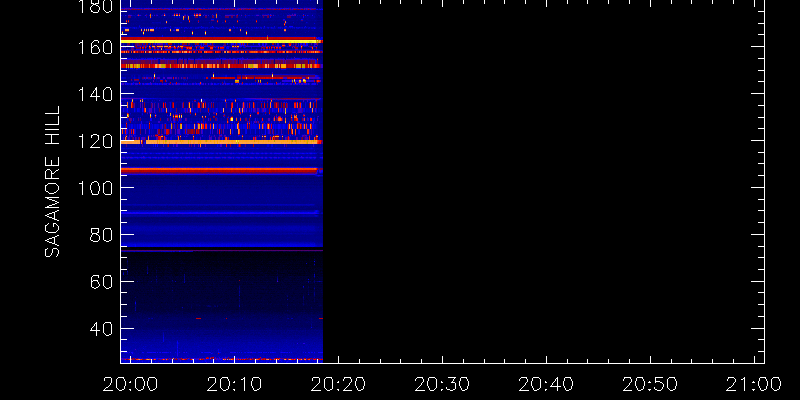Click the red band near 108

point(221,169)
